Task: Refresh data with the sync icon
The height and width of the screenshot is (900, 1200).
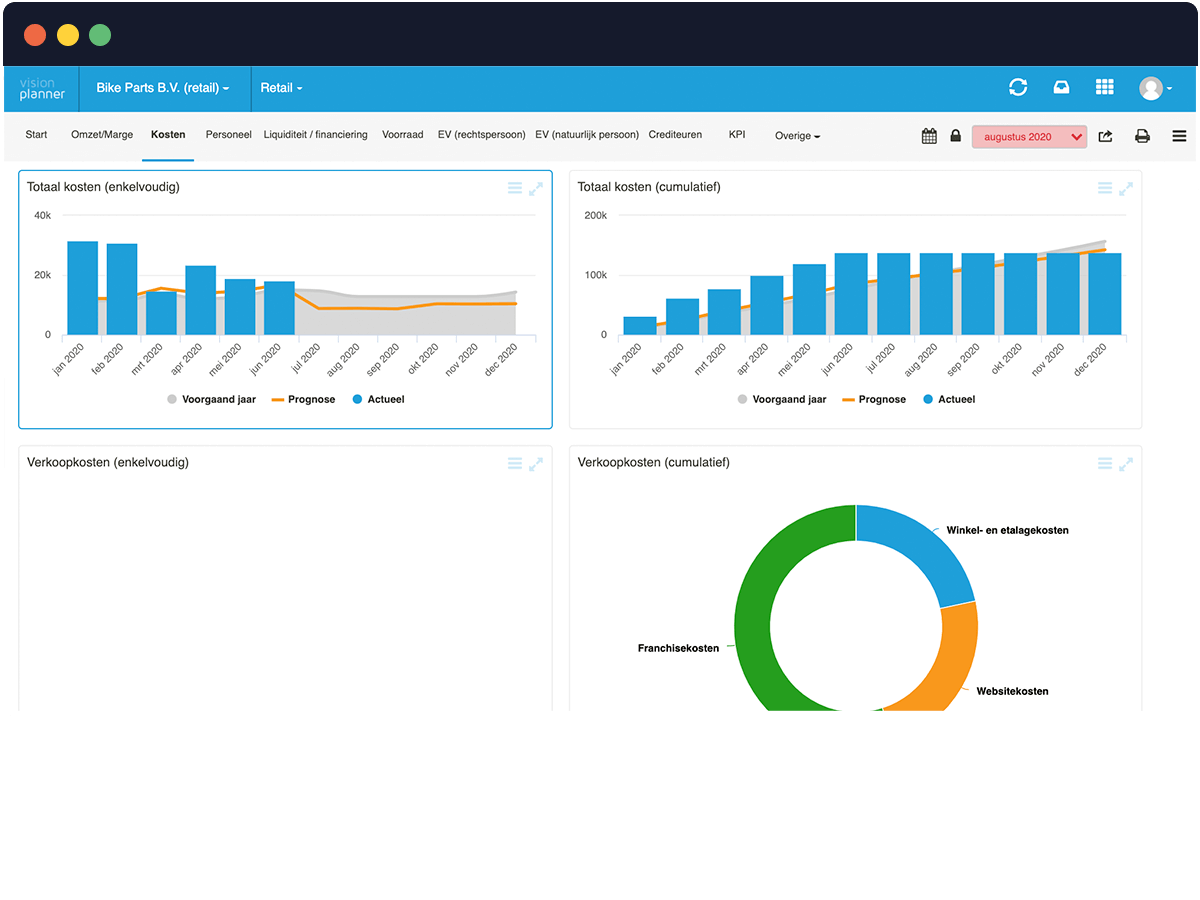Action: (1018, 88)
